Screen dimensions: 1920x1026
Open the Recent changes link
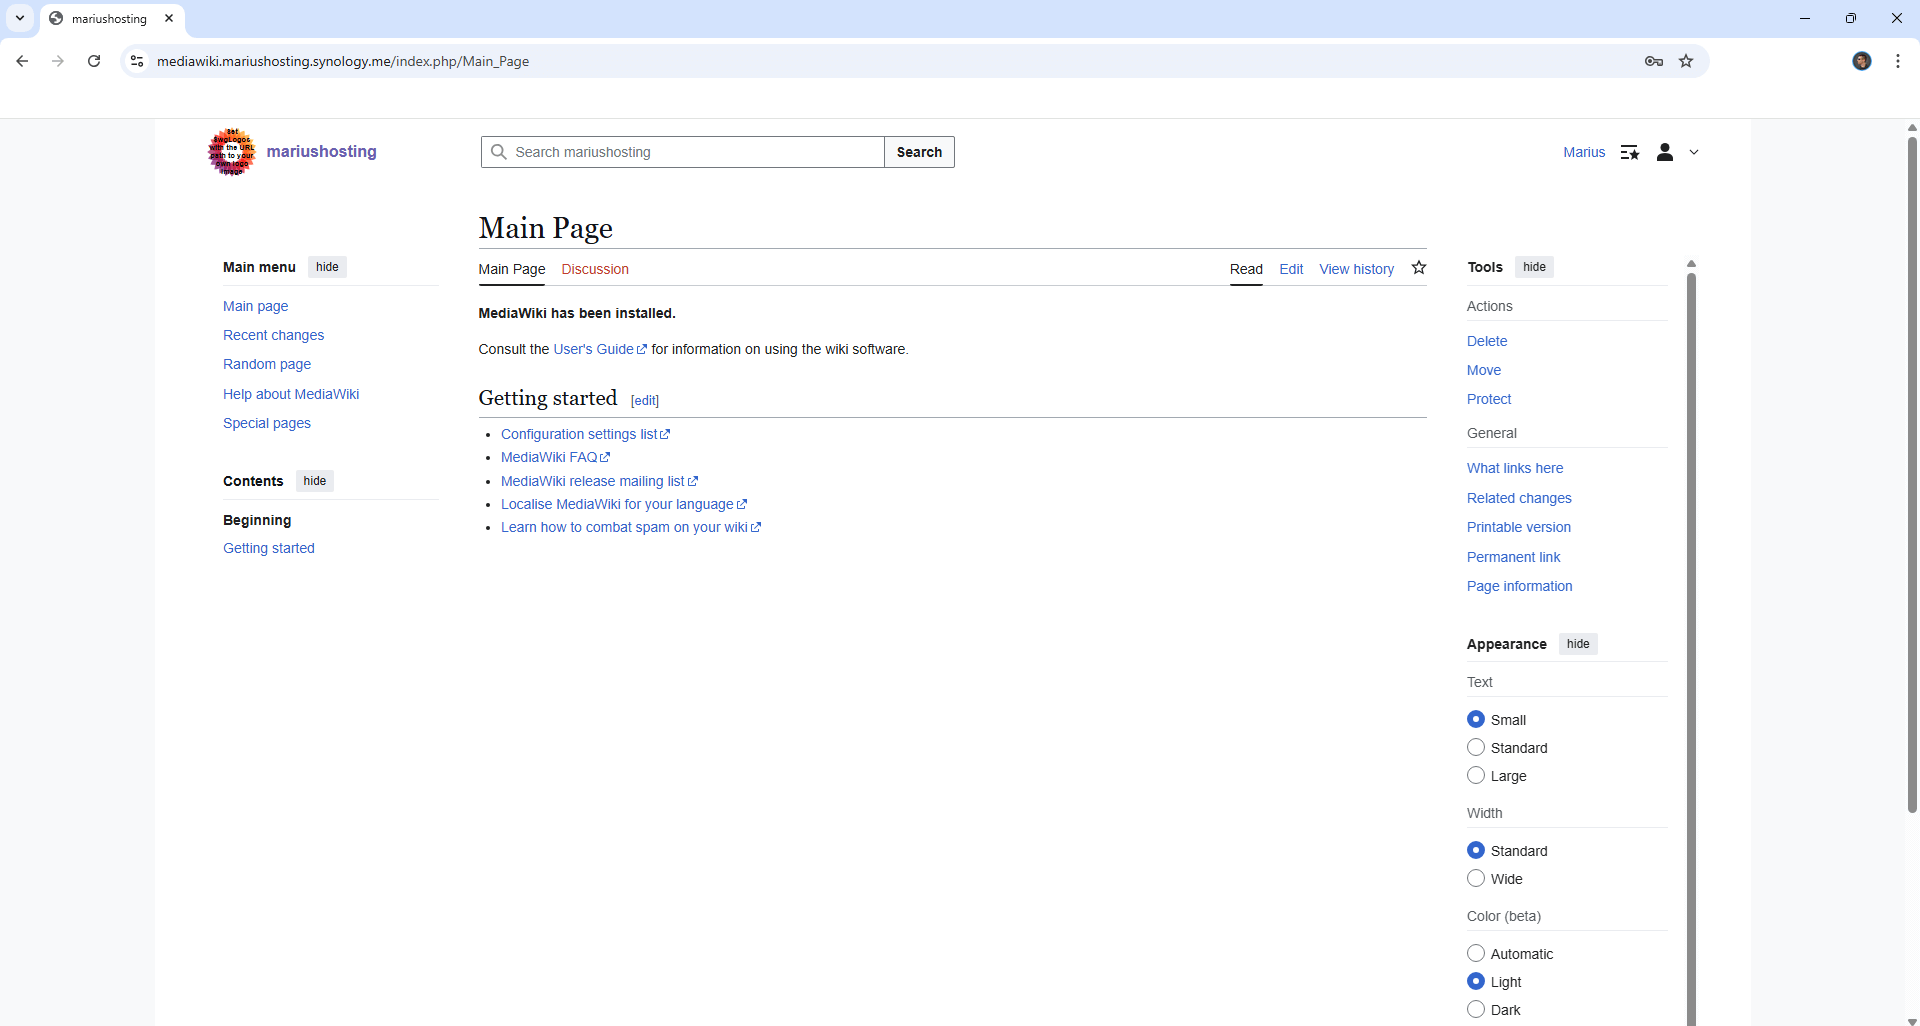pos(273,335)
